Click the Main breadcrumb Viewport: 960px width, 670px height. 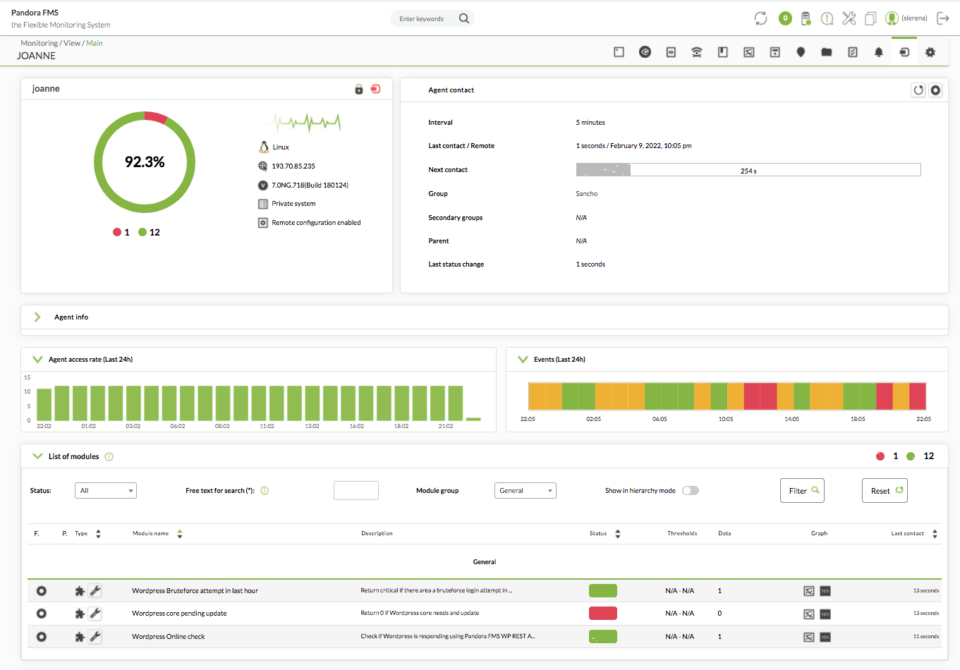tap(94, 43)
